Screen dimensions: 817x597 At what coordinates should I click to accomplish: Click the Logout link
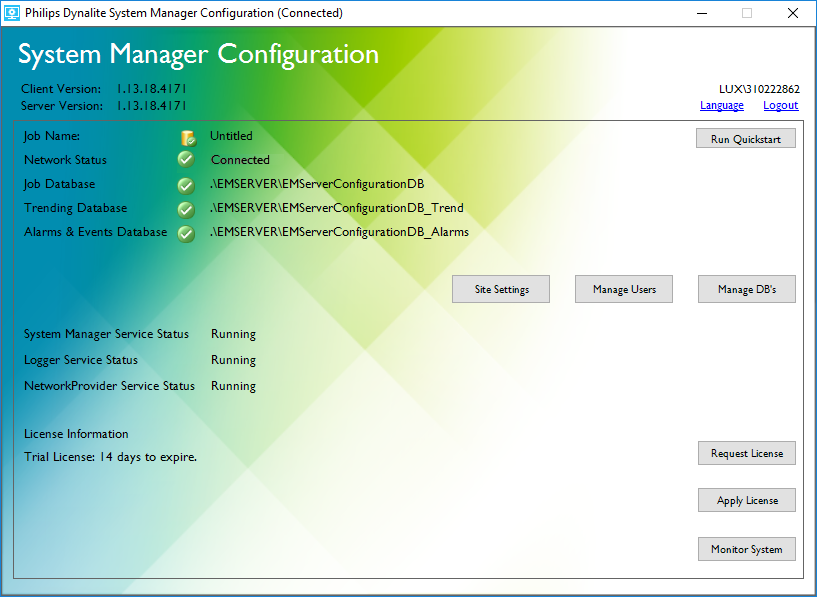[x=780, y=106]
